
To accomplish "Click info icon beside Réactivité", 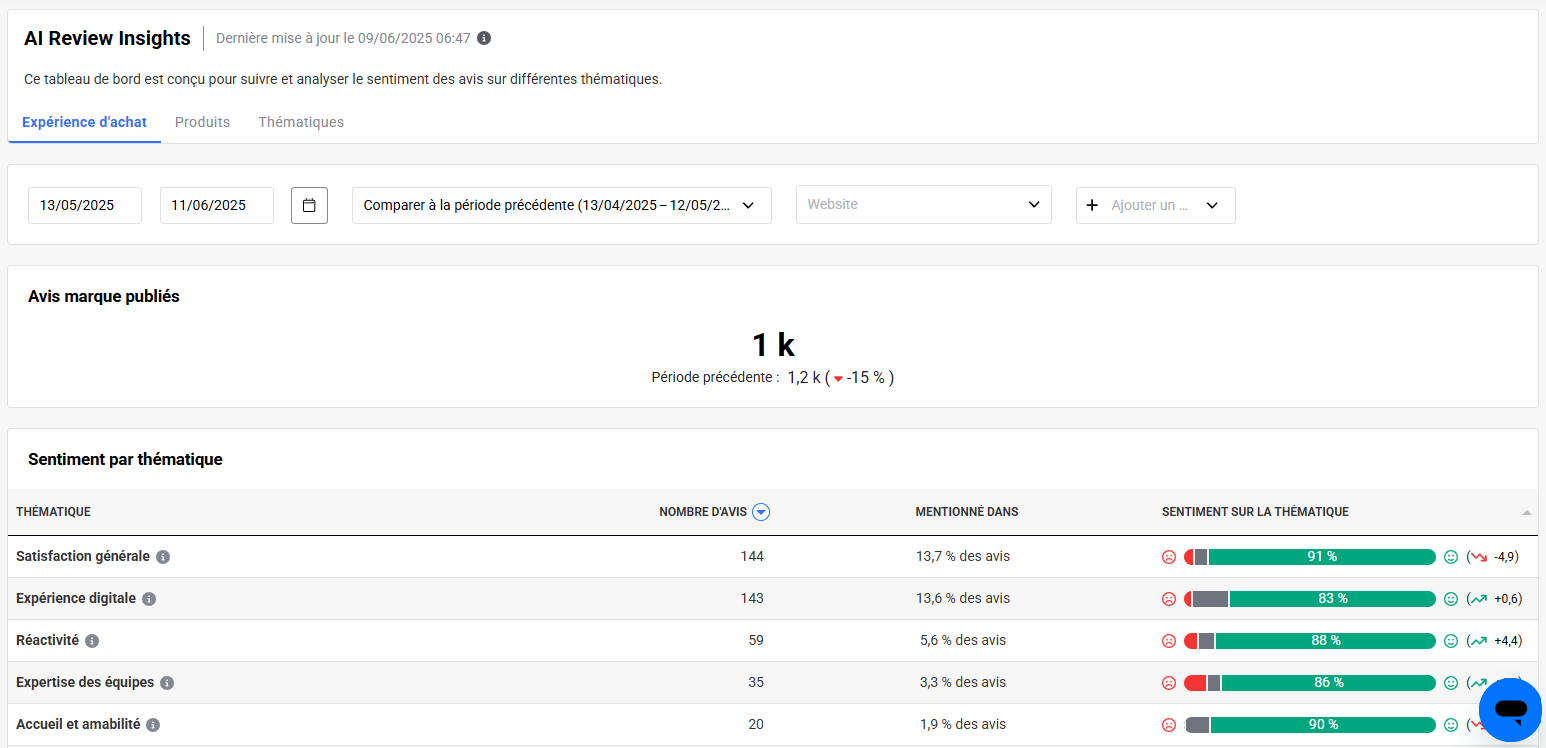I will (x=92, y=641).
